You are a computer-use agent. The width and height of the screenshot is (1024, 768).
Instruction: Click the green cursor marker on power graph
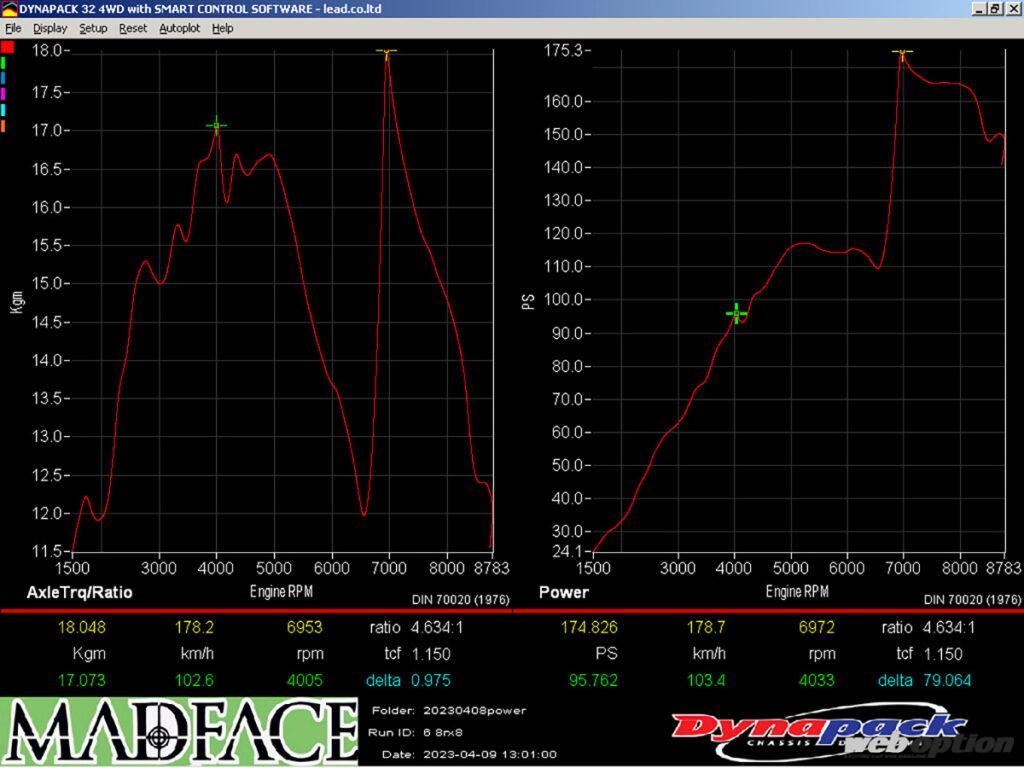click(x=737, y=314)
